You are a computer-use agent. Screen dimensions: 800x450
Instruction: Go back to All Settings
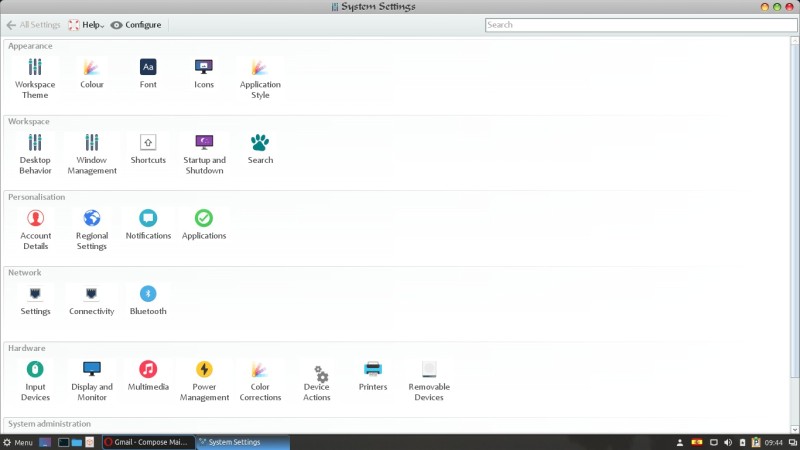[34, 24]
